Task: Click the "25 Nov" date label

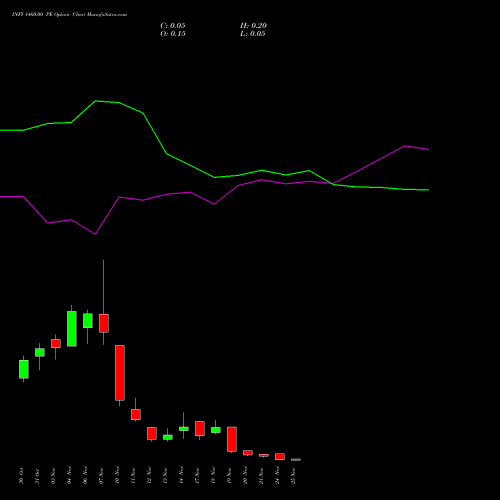Action: click(293, 476)
